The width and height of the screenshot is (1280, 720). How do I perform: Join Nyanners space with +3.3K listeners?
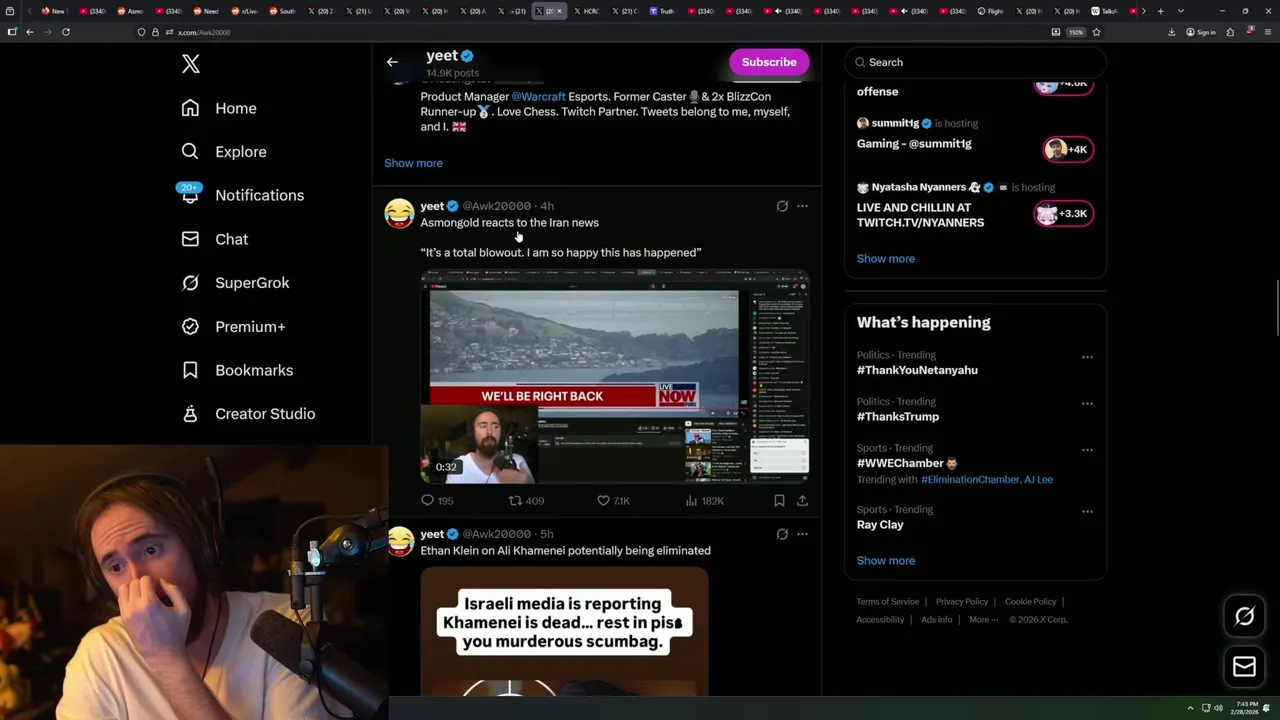click(x=1063, y=214)
